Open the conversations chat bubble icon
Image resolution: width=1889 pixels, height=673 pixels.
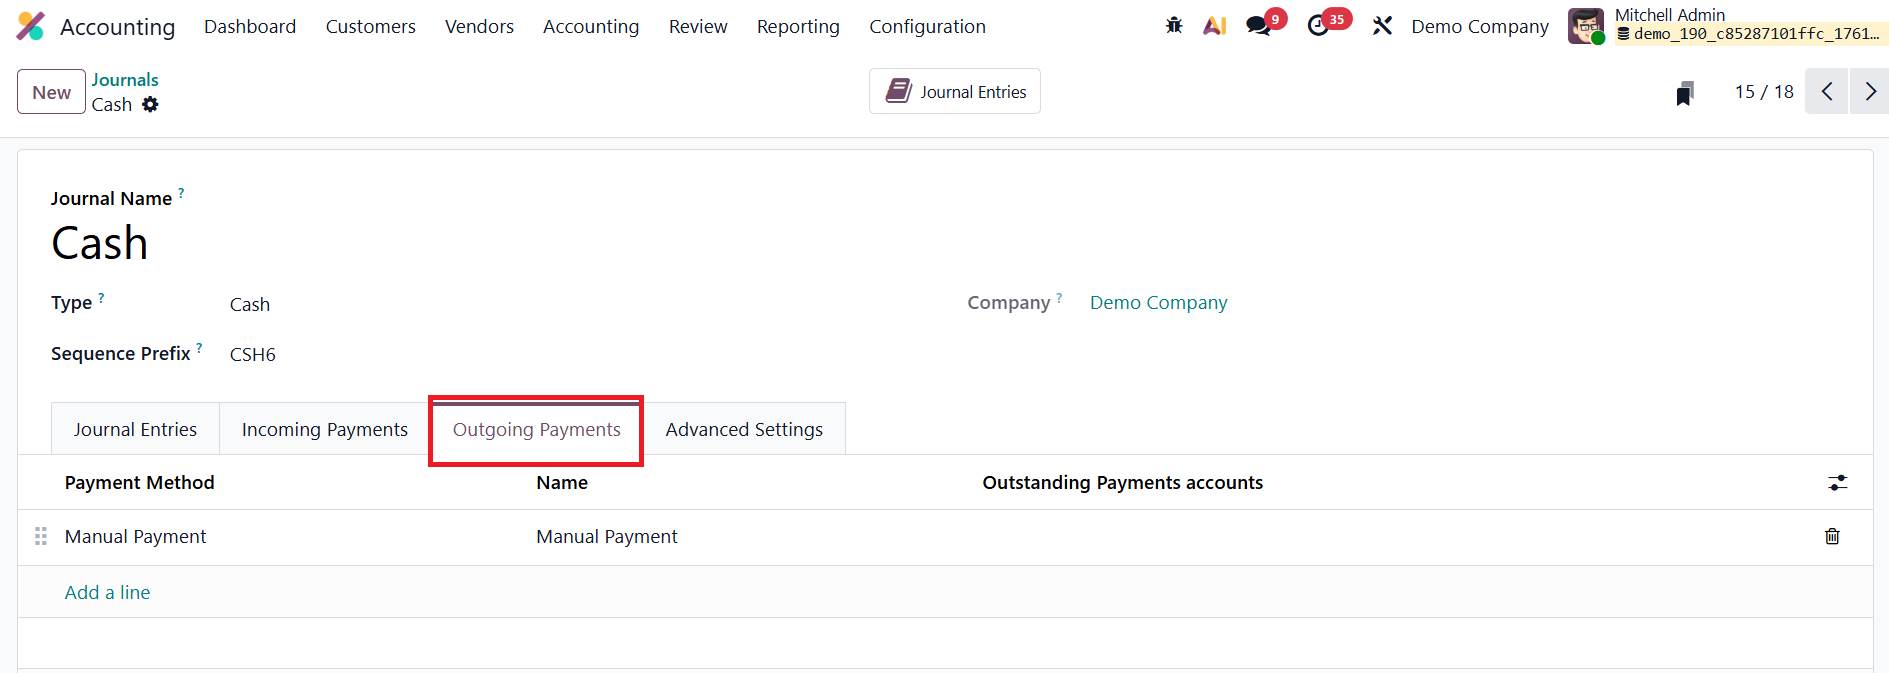pyautogui.click(x=1259, y=26)
